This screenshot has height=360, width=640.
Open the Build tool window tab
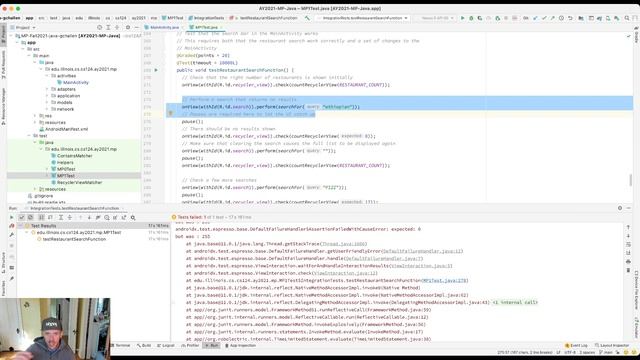(144, 345)
